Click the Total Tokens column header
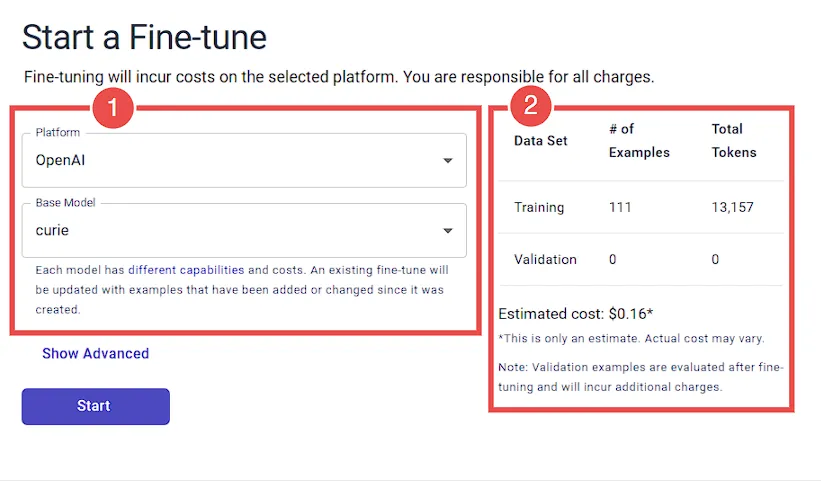The image size is (821, 481). (x=734, y=141)
